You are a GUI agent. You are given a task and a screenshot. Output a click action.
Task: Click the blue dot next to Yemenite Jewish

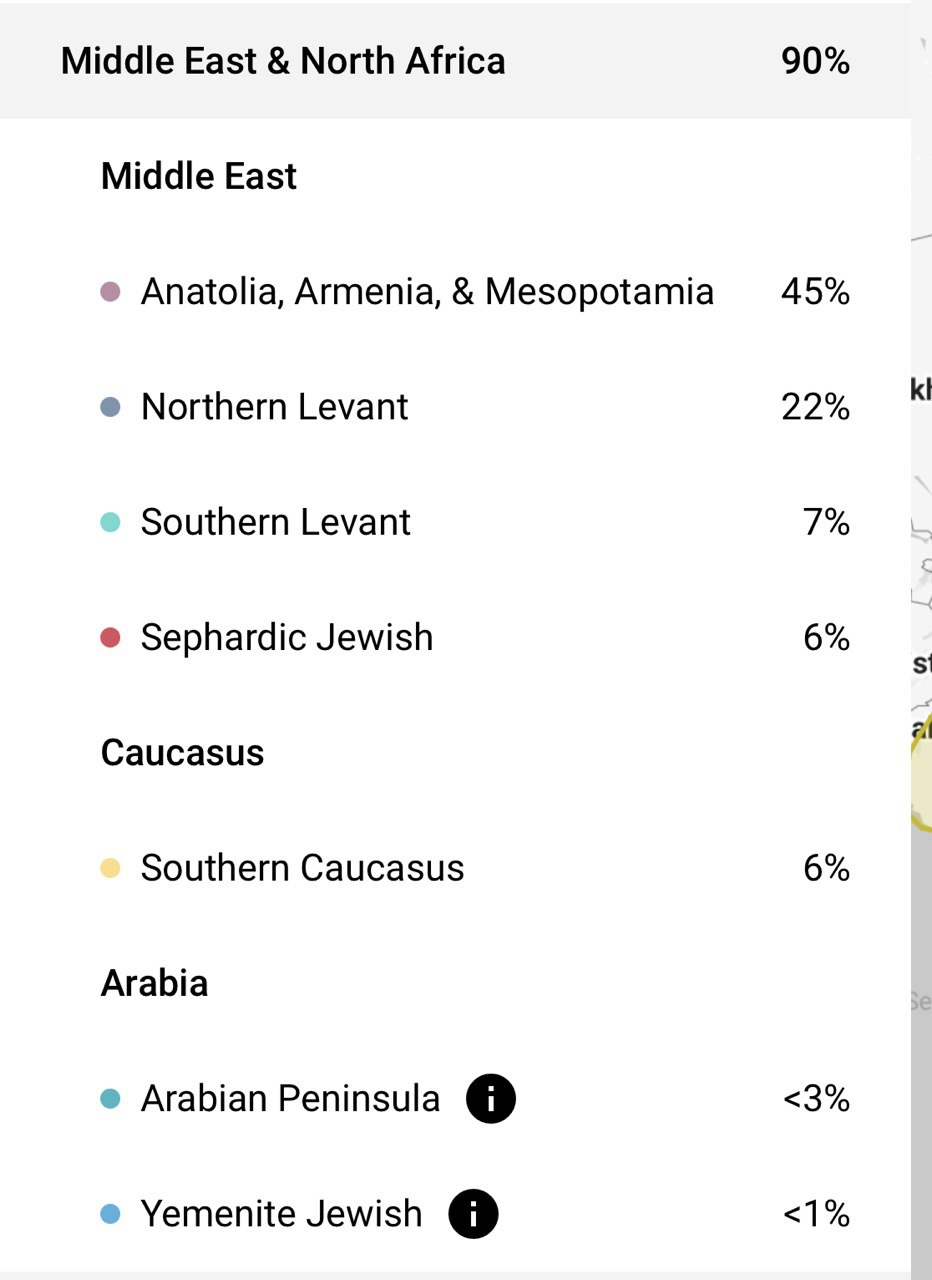coord(111,1214)
